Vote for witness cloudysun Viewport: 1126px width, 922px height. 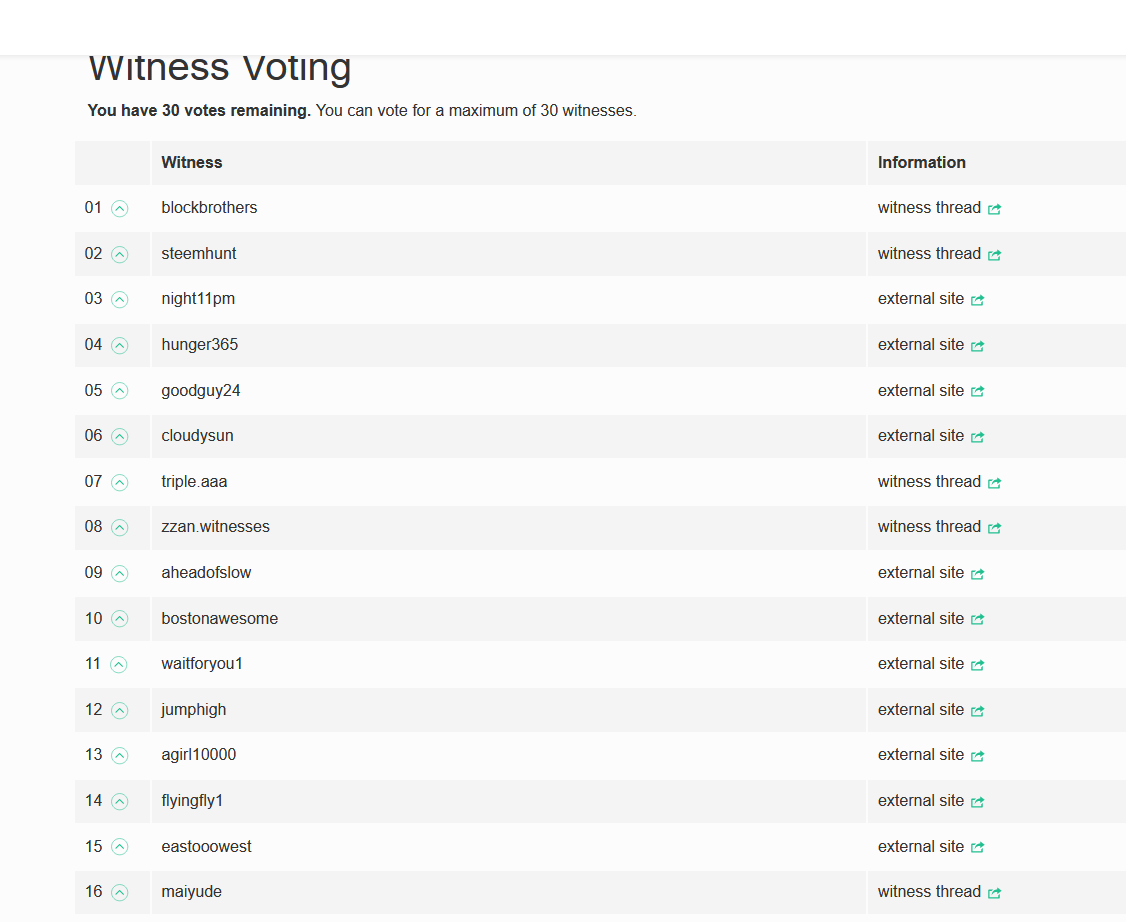click(120, 437)
